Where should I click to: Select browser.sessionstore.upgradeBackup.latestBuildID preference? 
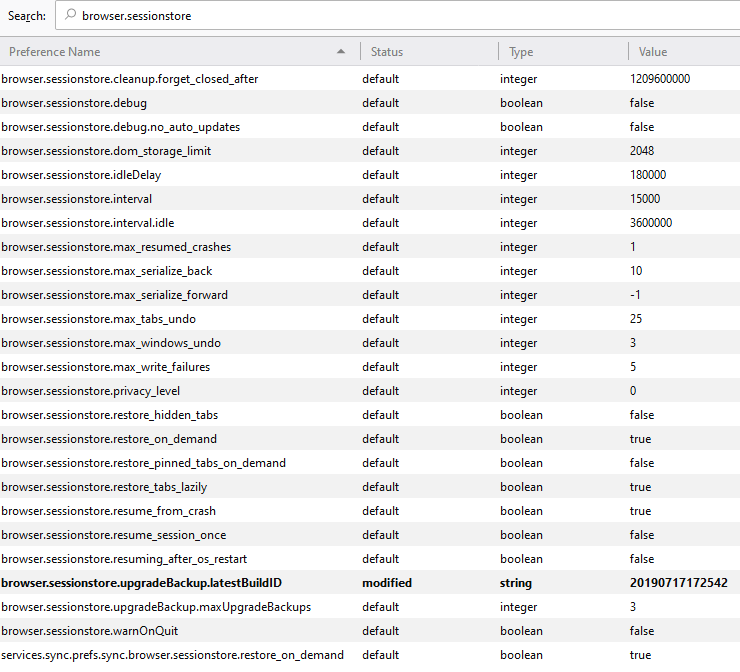click(x=142, y=583)
